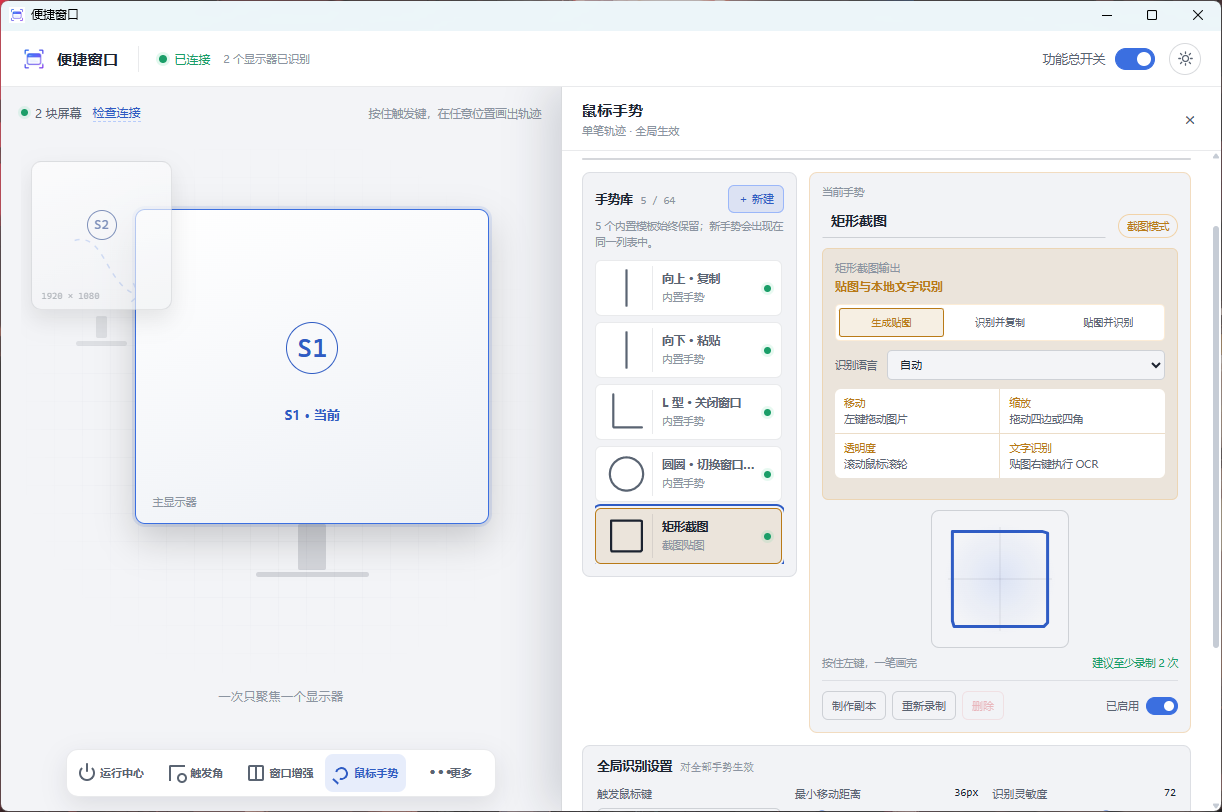Select the S1 main display

(312, 366)
